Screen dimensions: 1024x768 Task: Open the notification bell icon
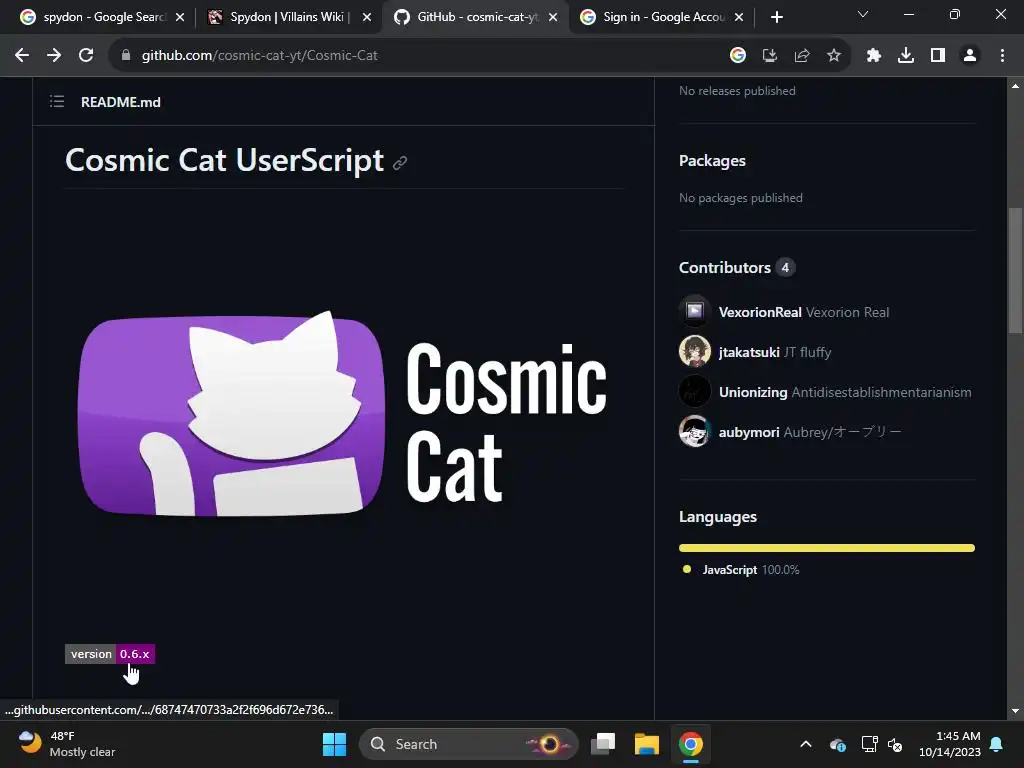(x=997, y=744)
